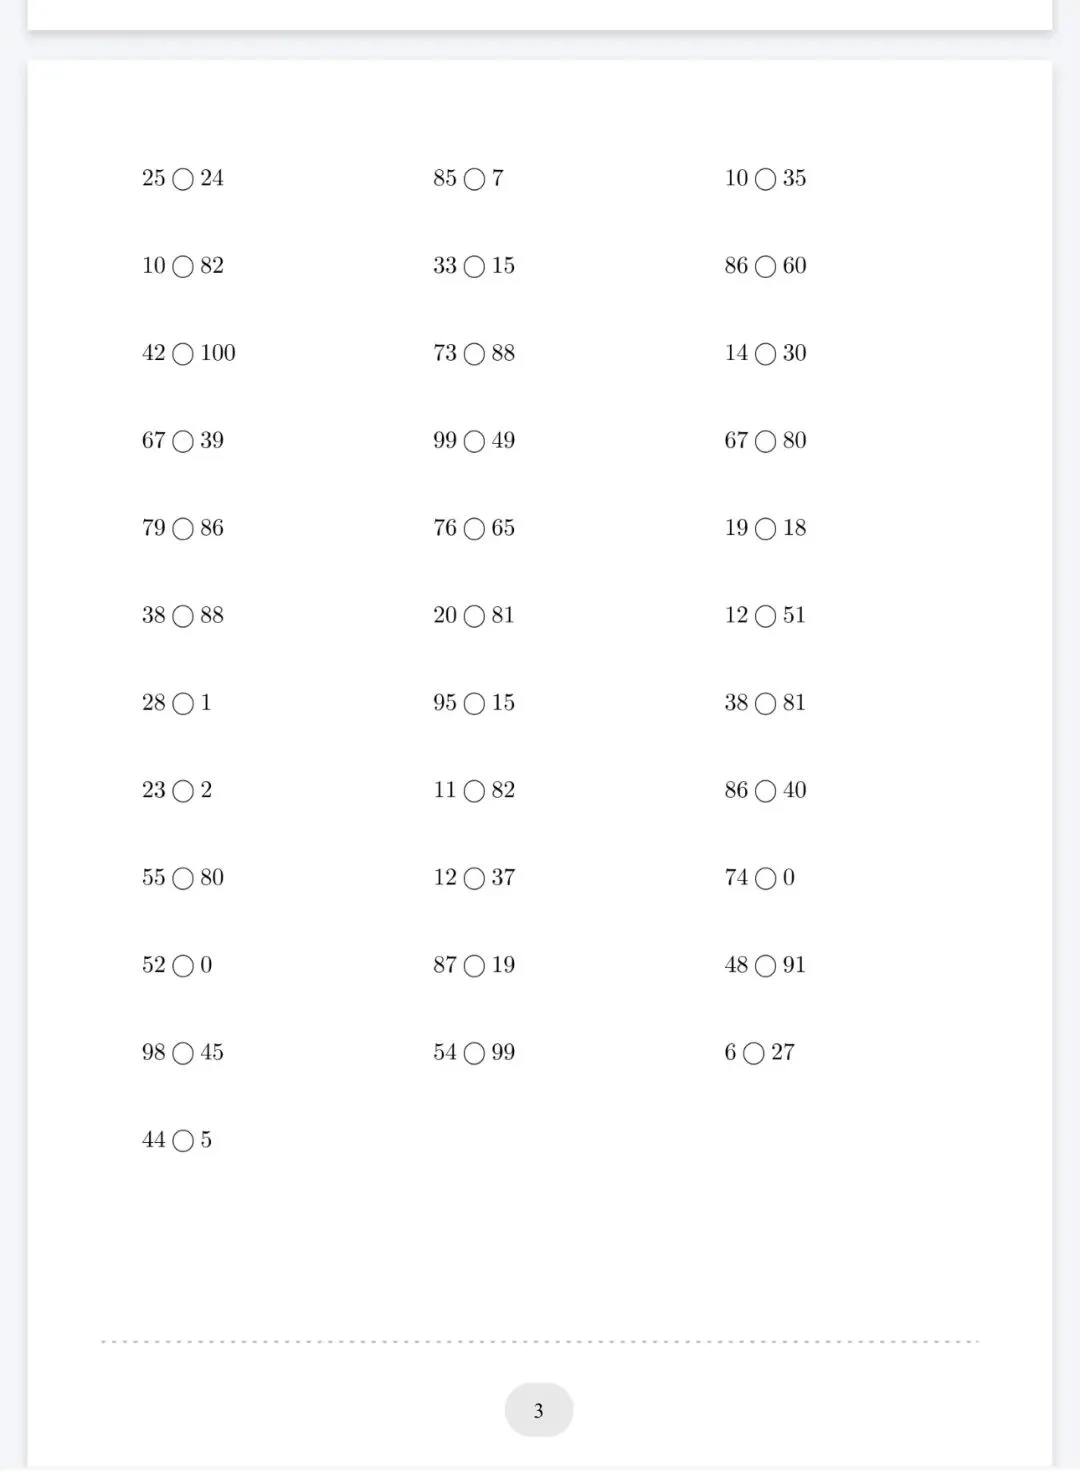1080x1478 pixels.
Task: Select the comparison circle between 85 and 7
Action: point(475,180)
